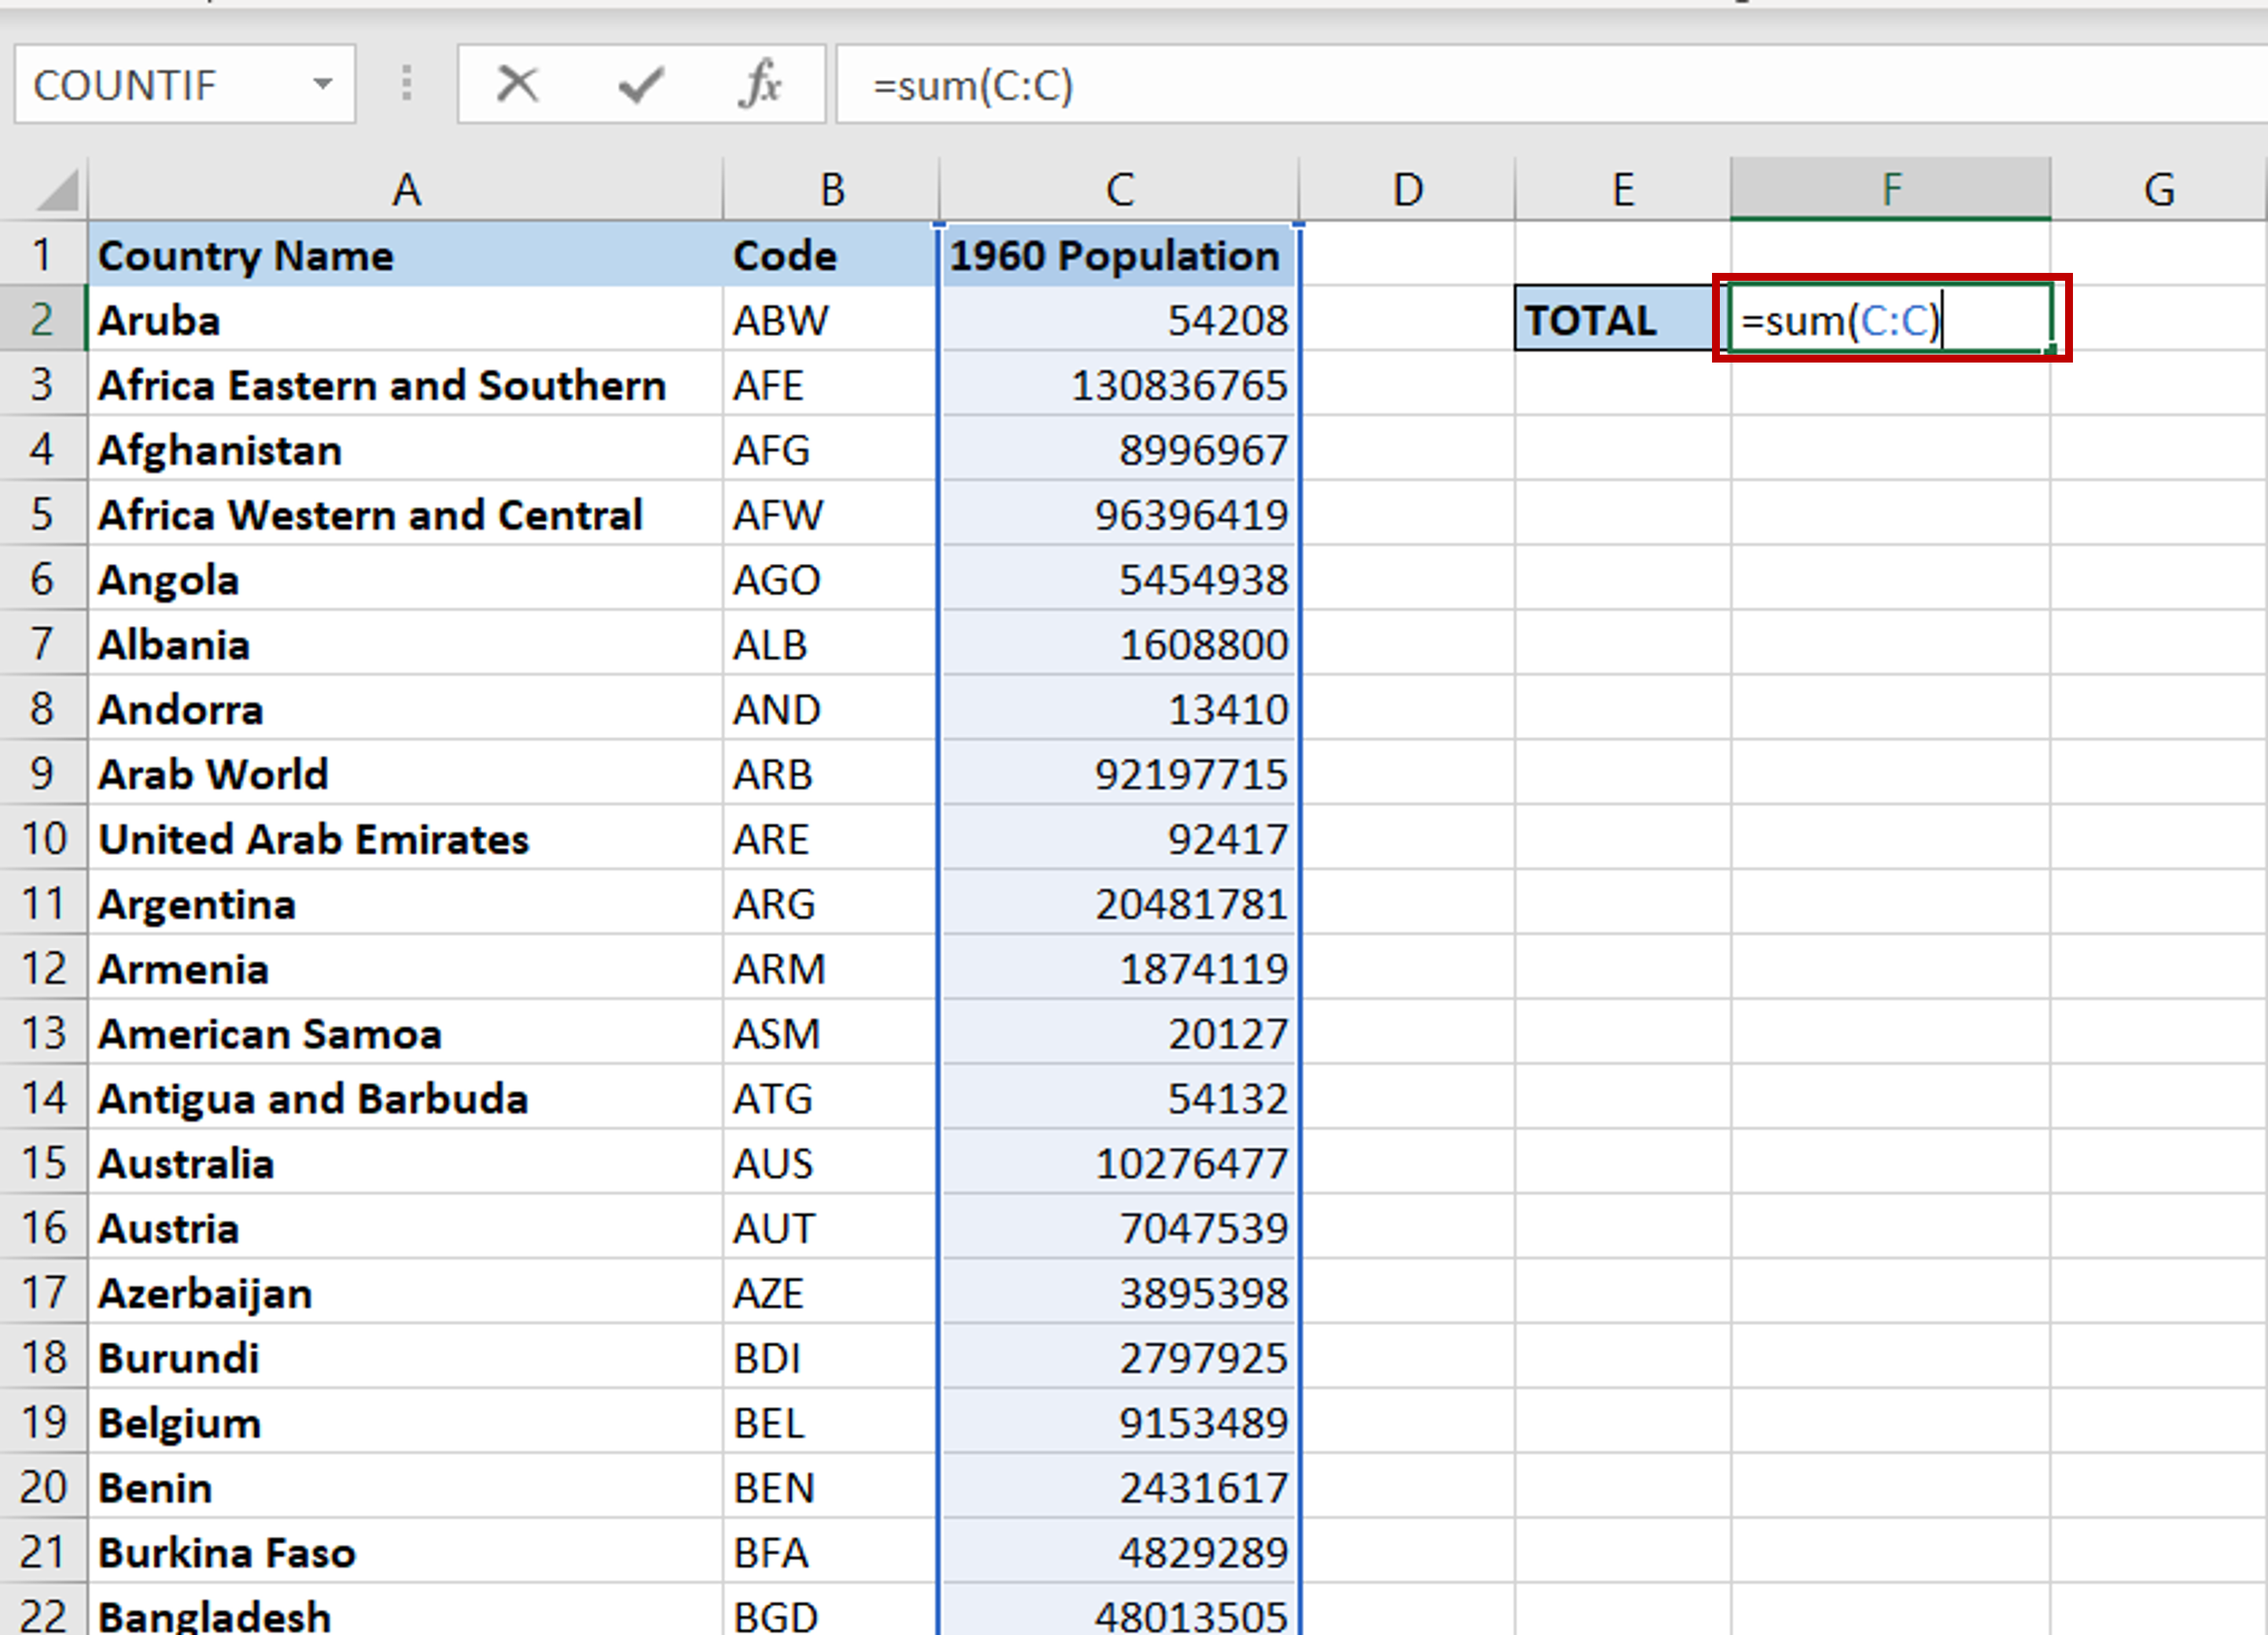Open the Insert Function fx dialog
The image size is (2268, 1635).
click(x=760, y=84)
